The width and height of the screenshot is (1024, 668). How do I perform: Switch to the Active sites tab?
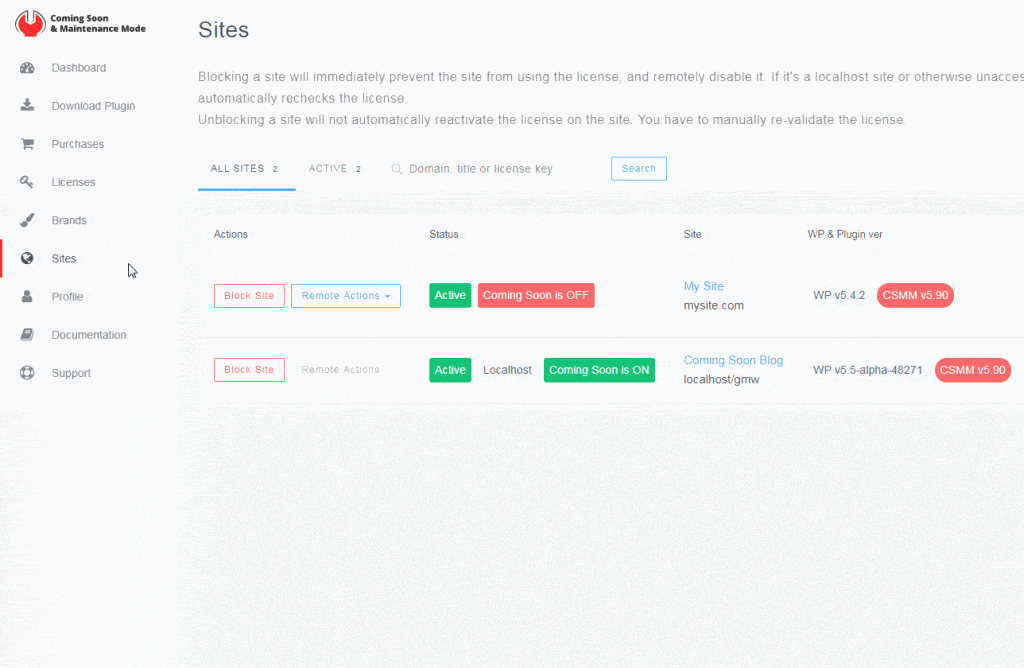pyautogui.click(x=334, y=169)
